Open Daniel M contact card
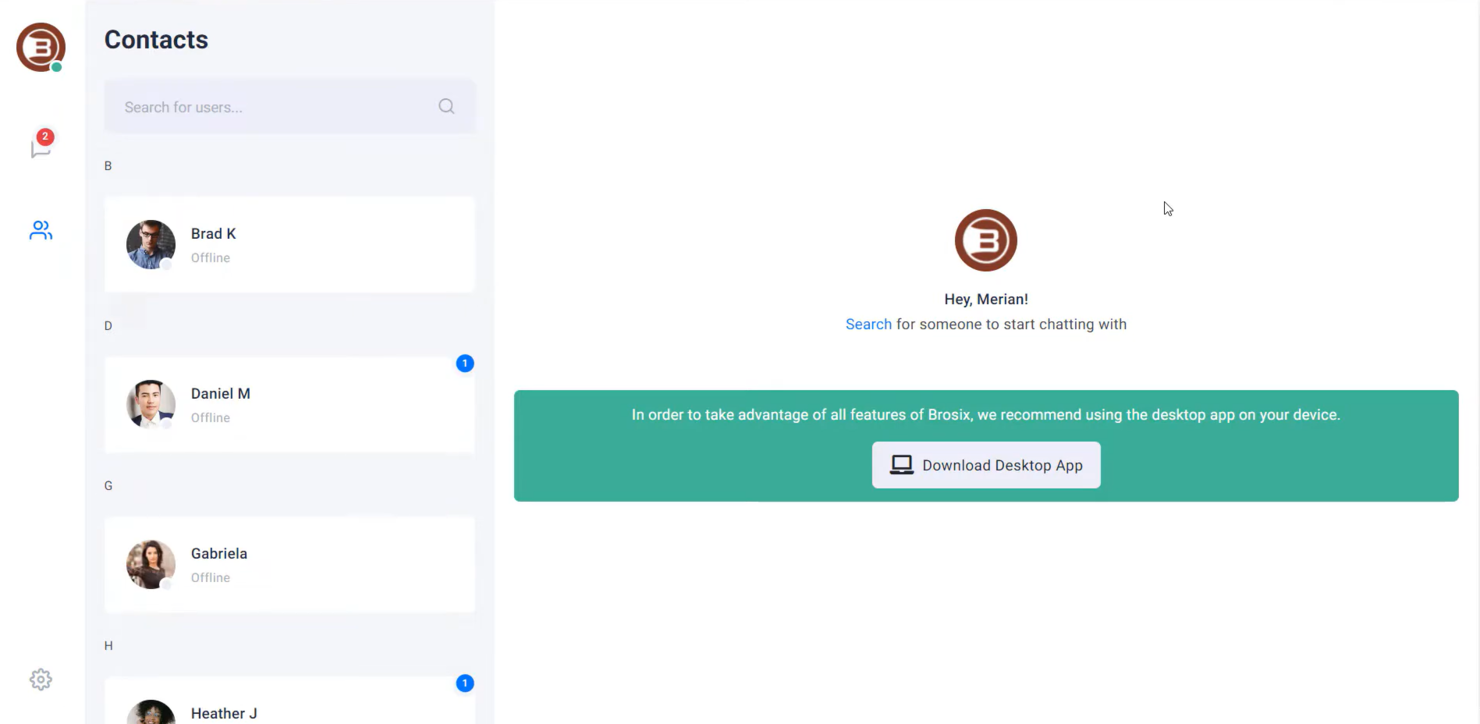 290,405
